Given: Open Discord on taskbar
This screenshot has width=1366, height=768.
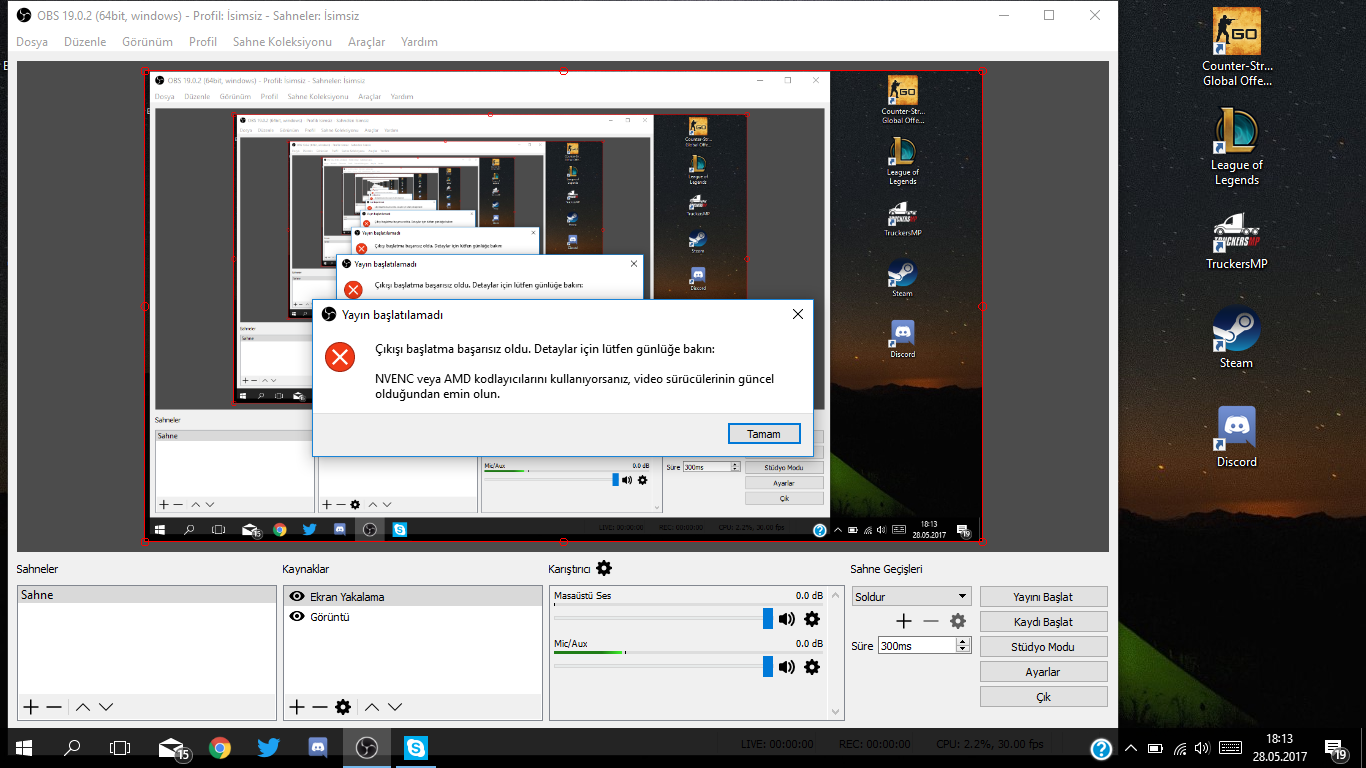Looking at the screenshot, I should click(318, 747).
